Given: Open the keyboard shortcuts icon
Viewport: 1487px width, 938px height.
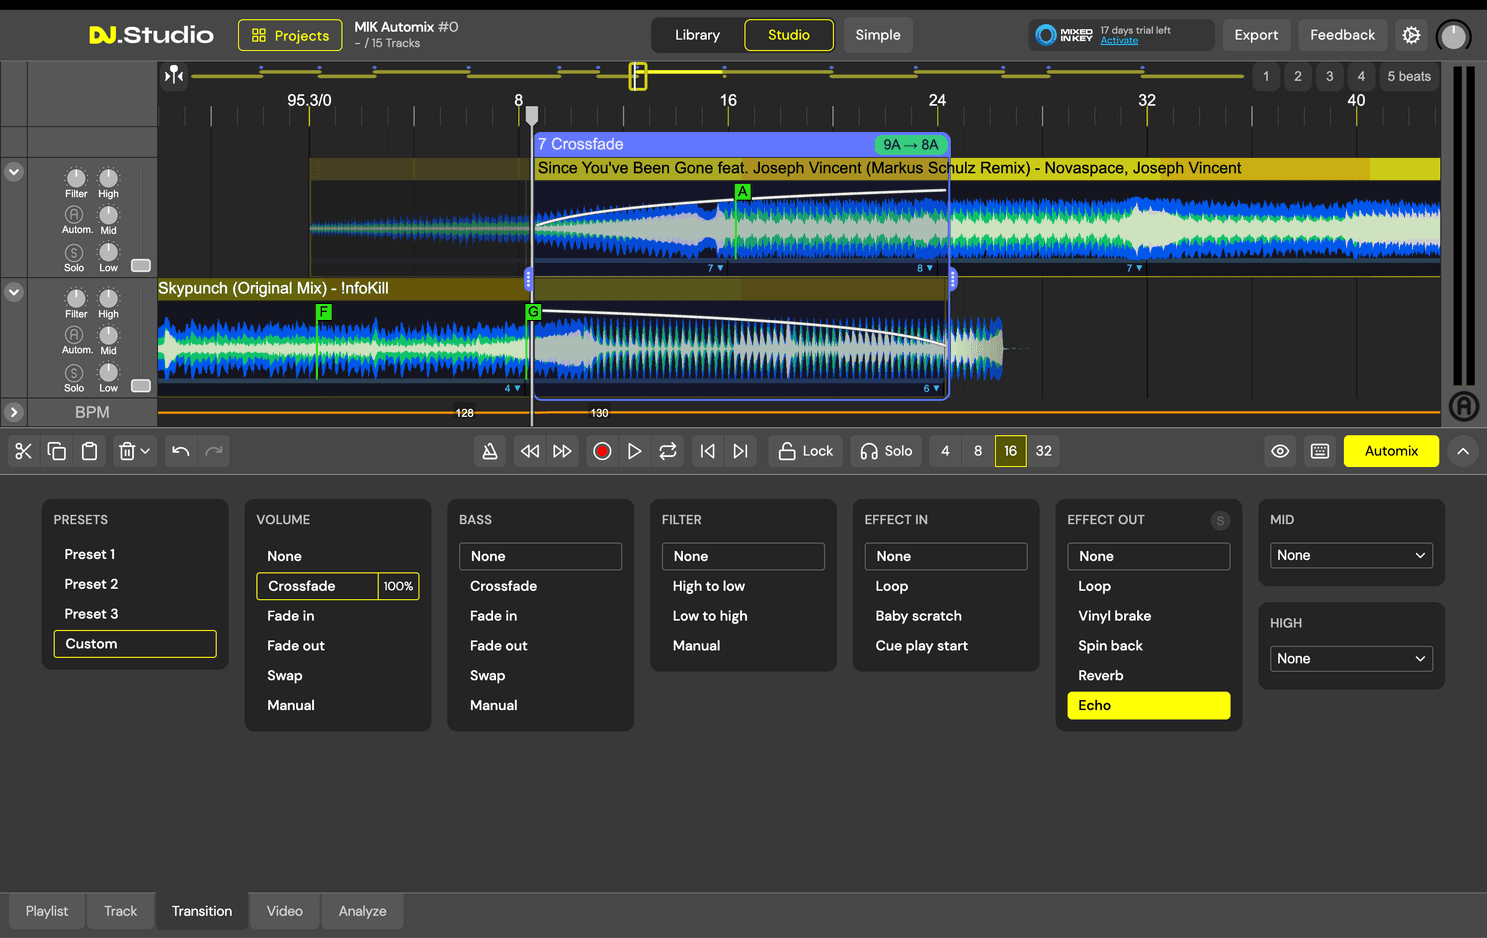Looking at the screenshot, I should [1320, 451].
